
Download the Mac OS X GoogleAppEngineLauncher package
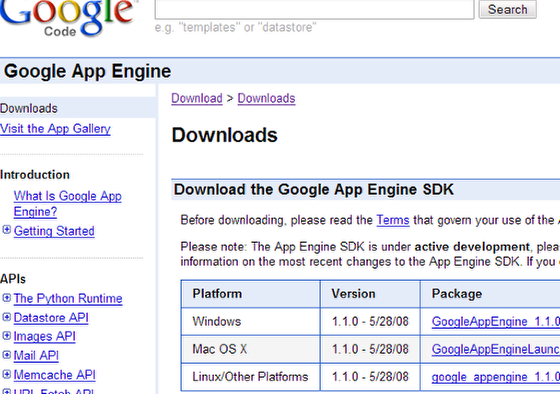[496, 349]
